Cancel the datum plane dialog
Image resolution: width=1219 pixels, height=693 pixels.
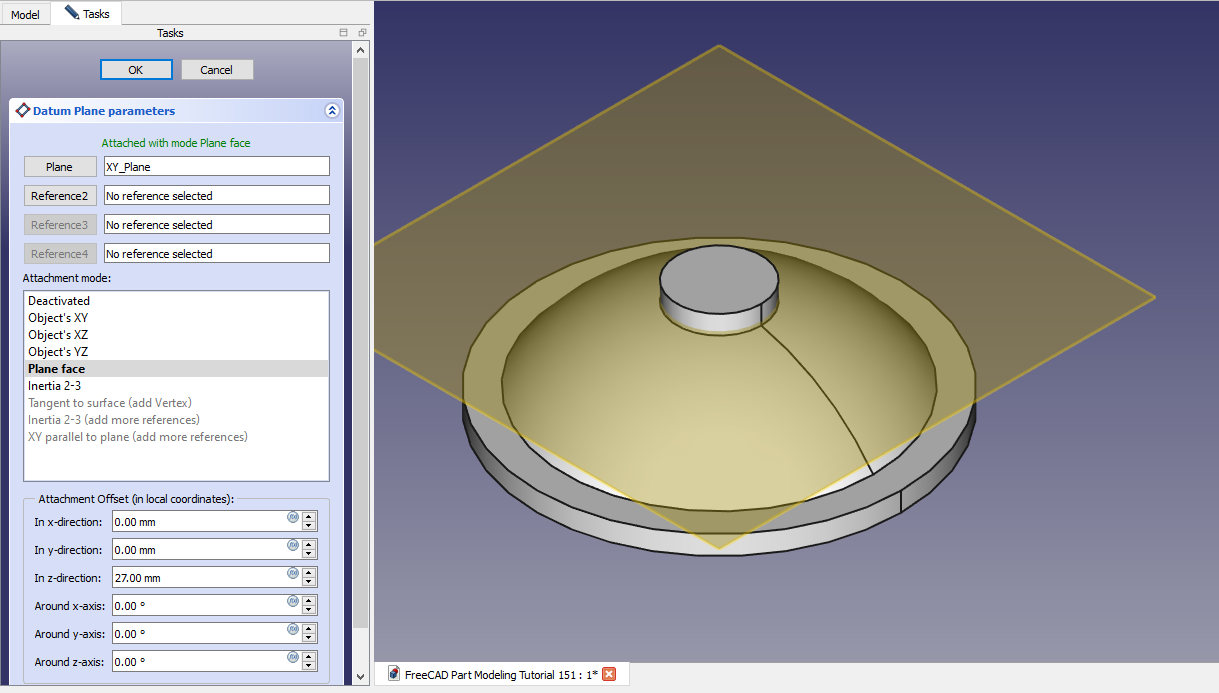(x=217, y=70)
